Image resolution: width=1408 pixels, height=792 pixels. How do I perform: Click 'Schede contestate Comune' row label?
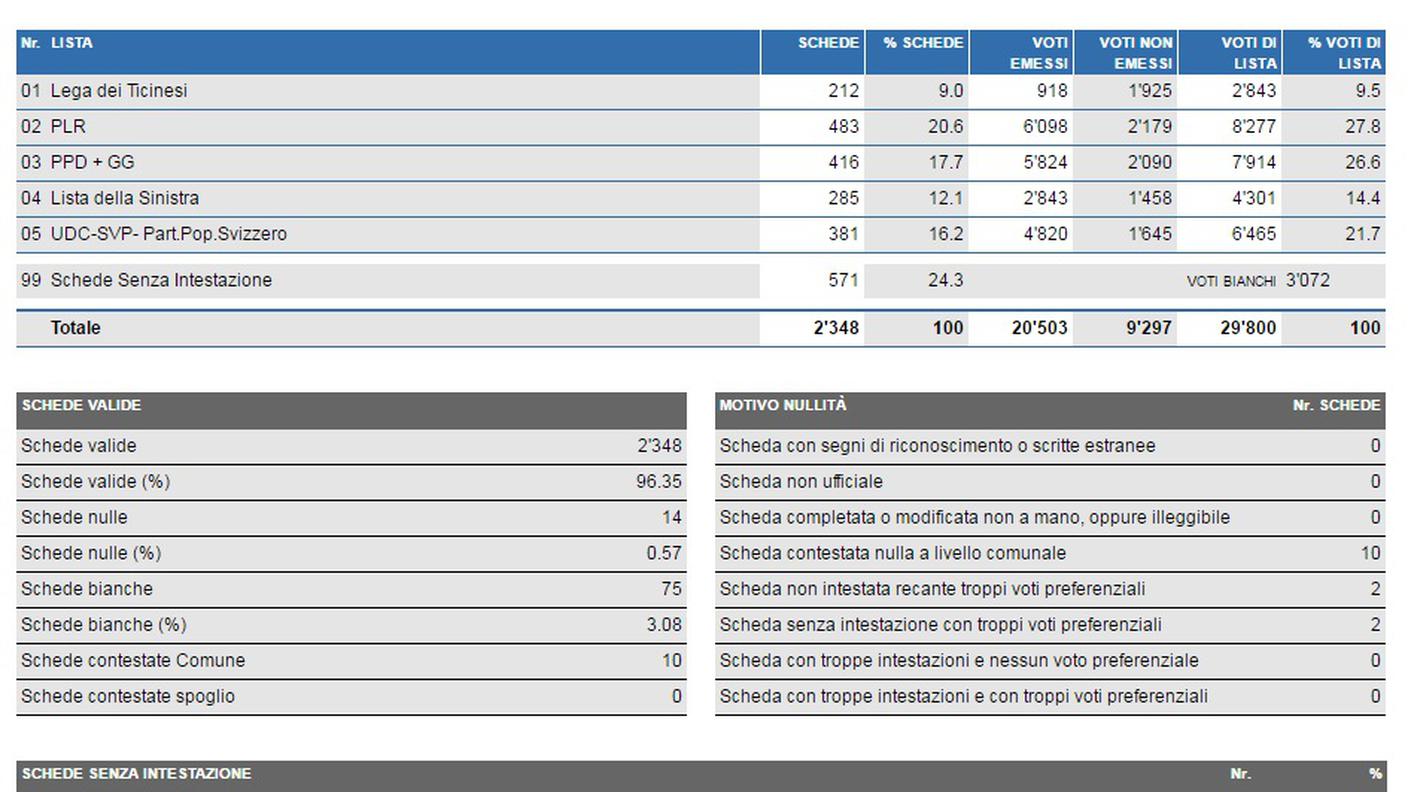coord(133,661)
